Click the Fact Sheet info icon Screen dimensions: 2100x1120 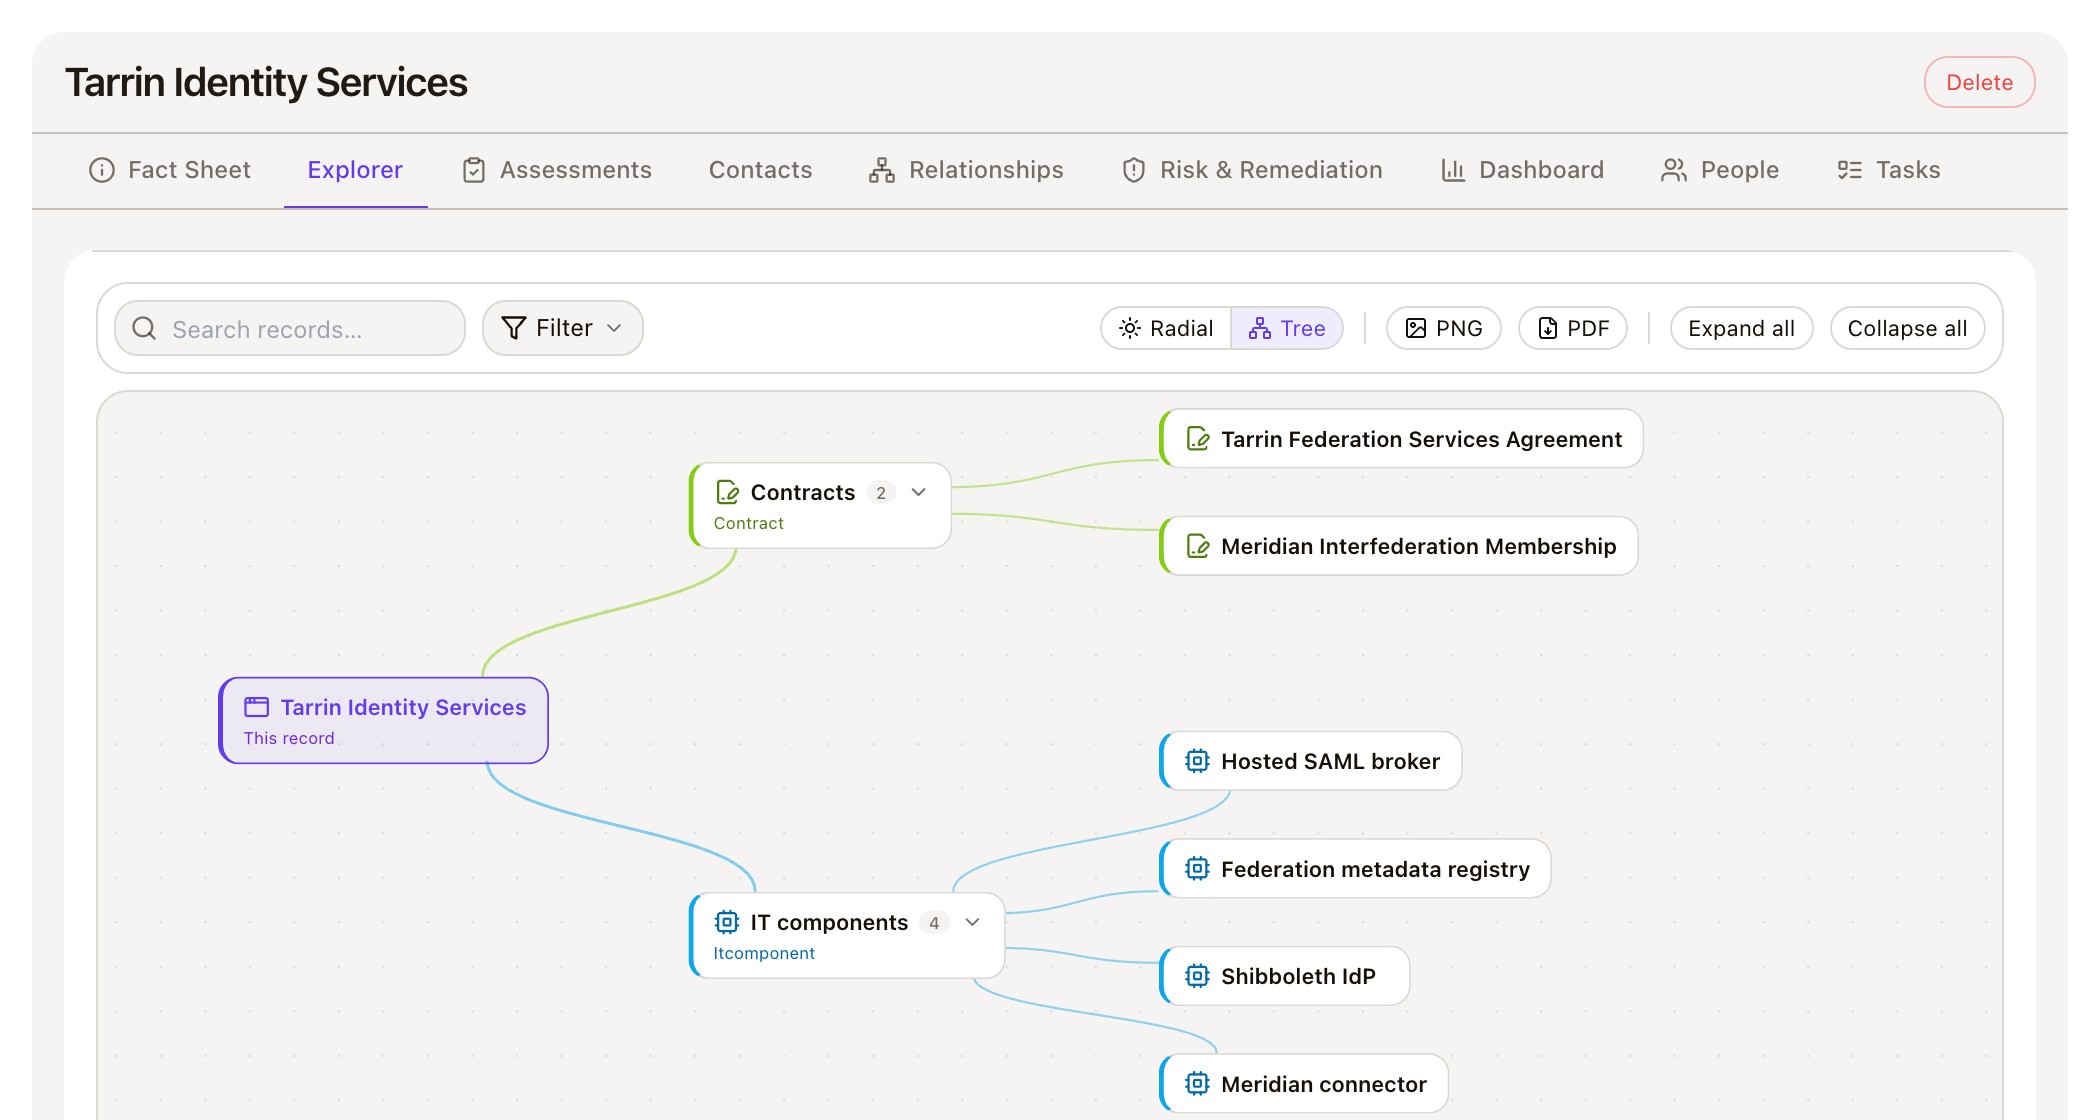102,170
